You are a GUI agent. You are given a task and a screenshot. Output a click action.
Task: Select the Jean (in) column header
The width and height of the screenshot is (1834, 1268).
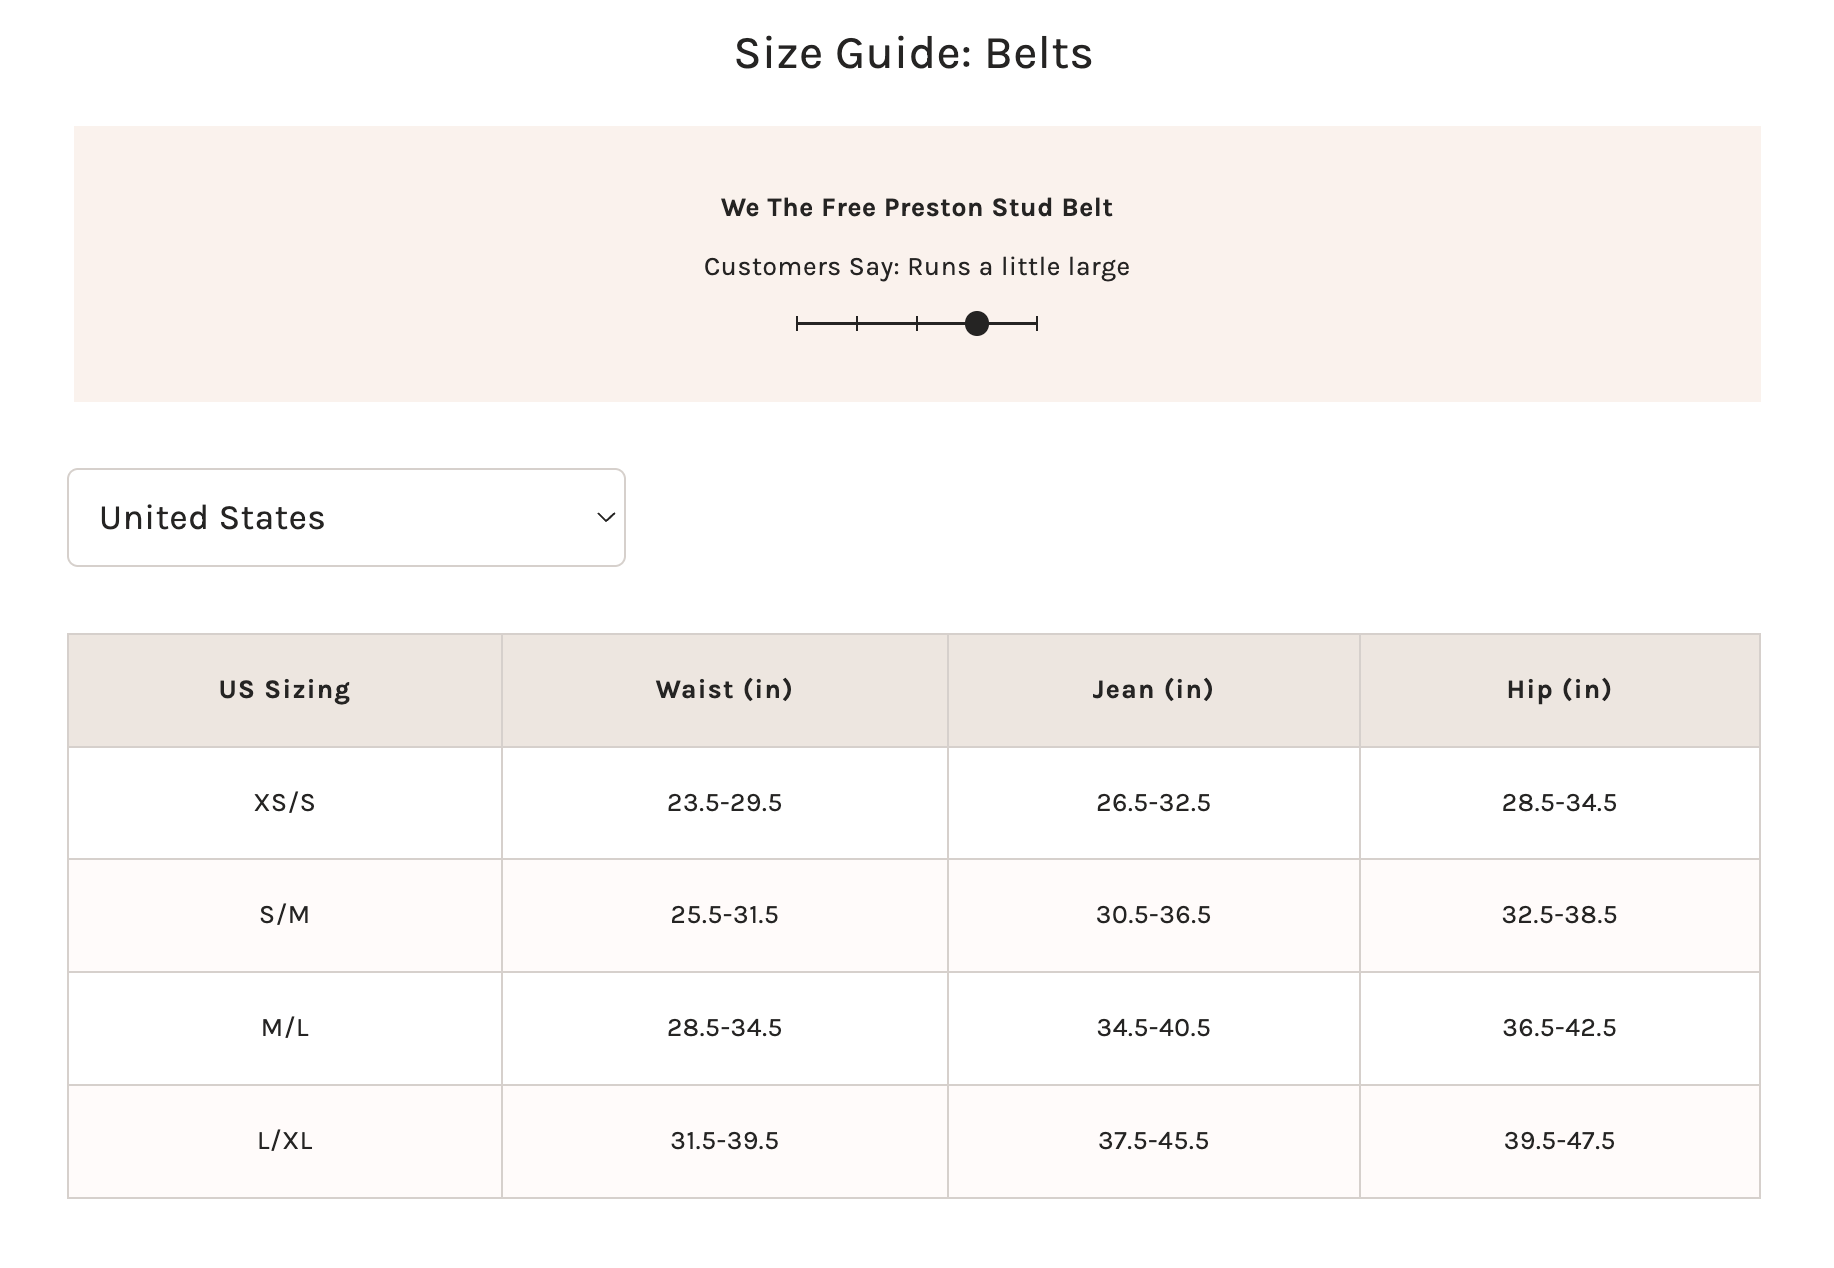(x=1153, y=690)
